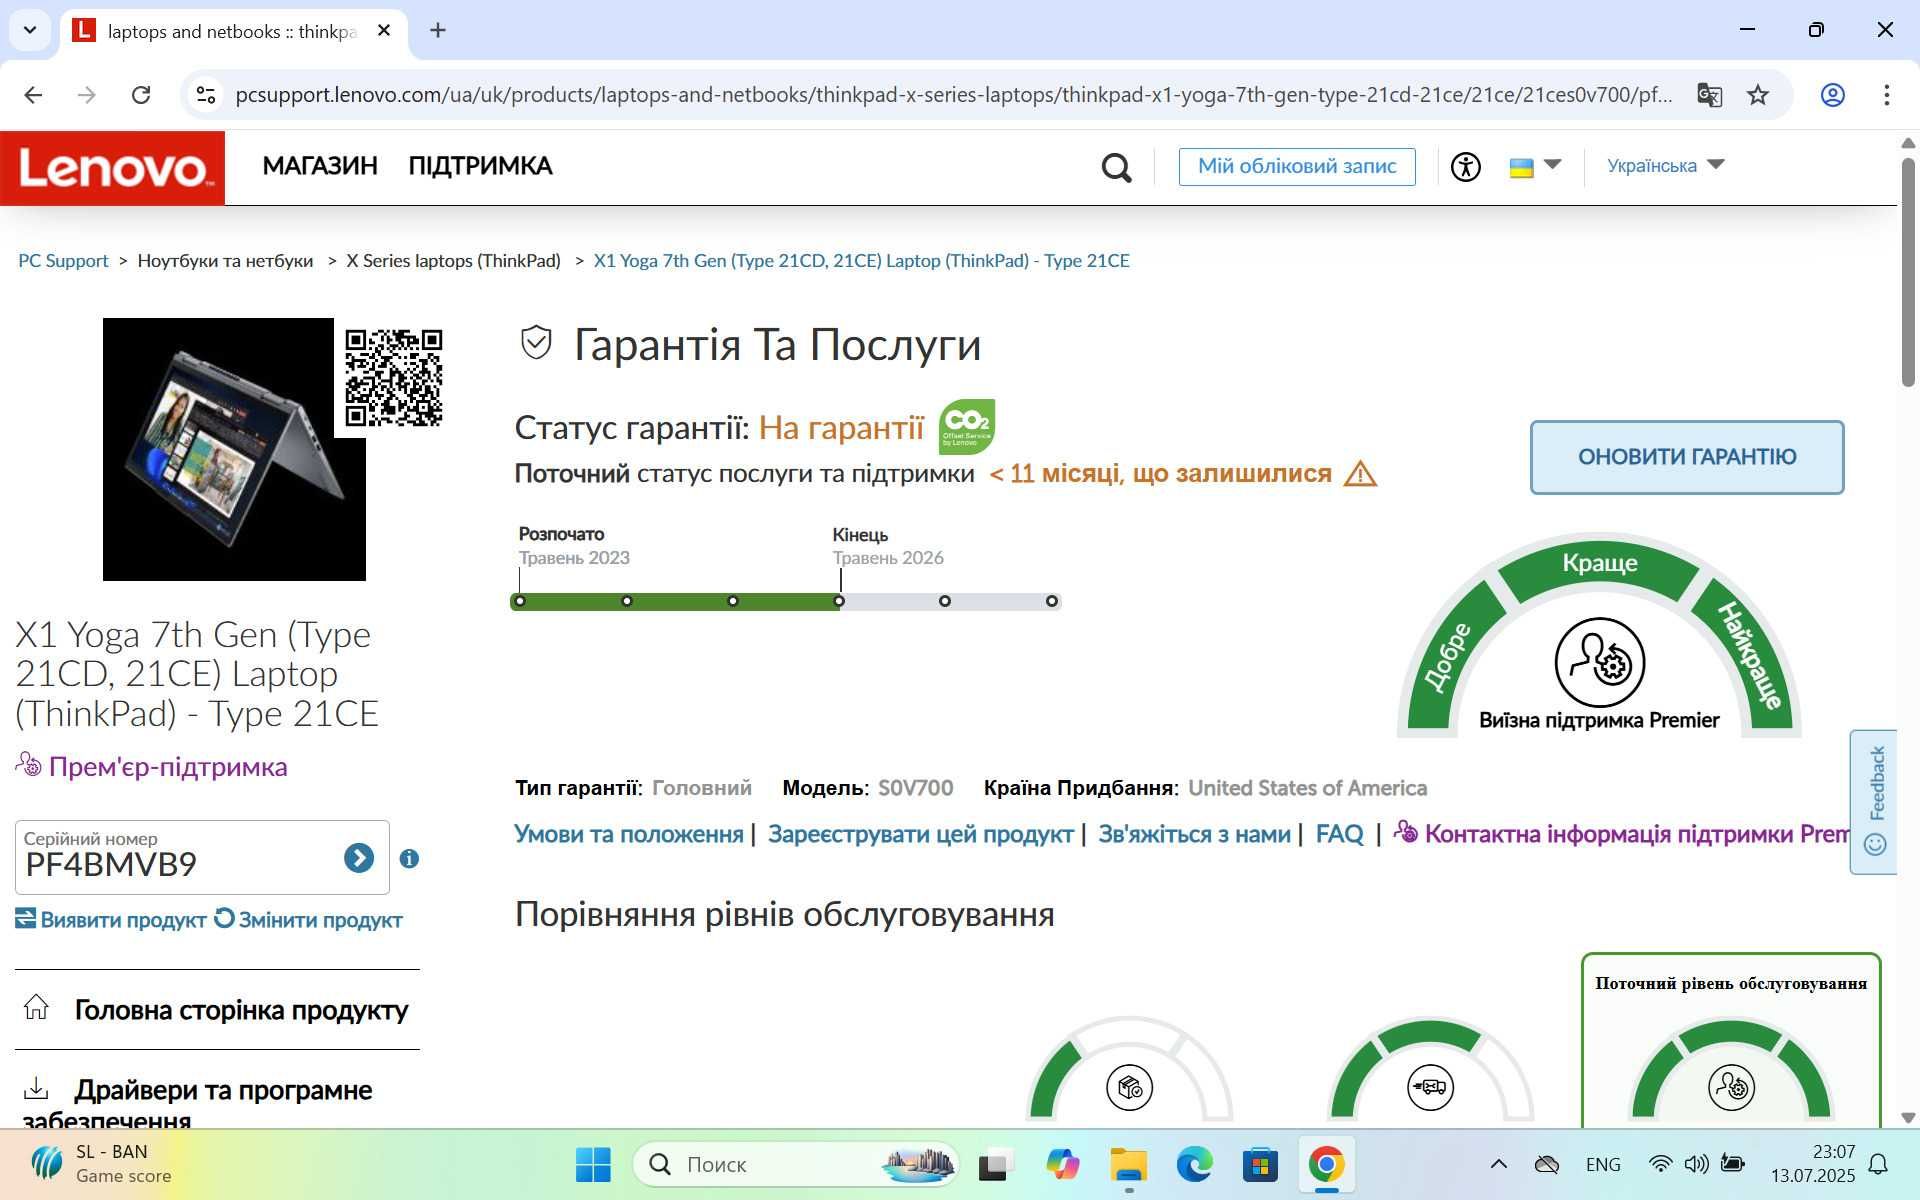
Task: Click the Добре gauge segment
Action: pos(1448,657)
